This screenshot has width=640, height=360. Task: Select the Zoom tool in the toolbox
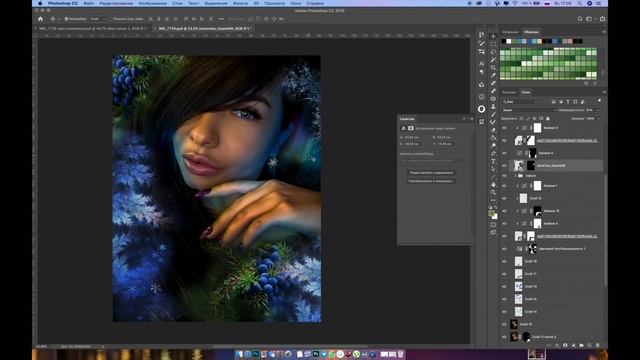click(x=493, y=192)
